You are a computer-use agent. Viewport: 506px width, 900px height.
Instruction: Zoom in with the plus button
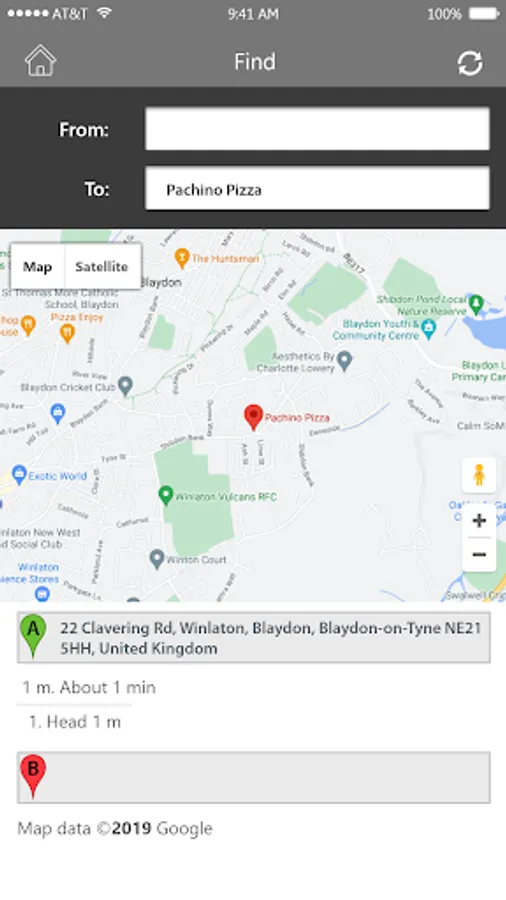pyautogui.click(x=479, y=521)
